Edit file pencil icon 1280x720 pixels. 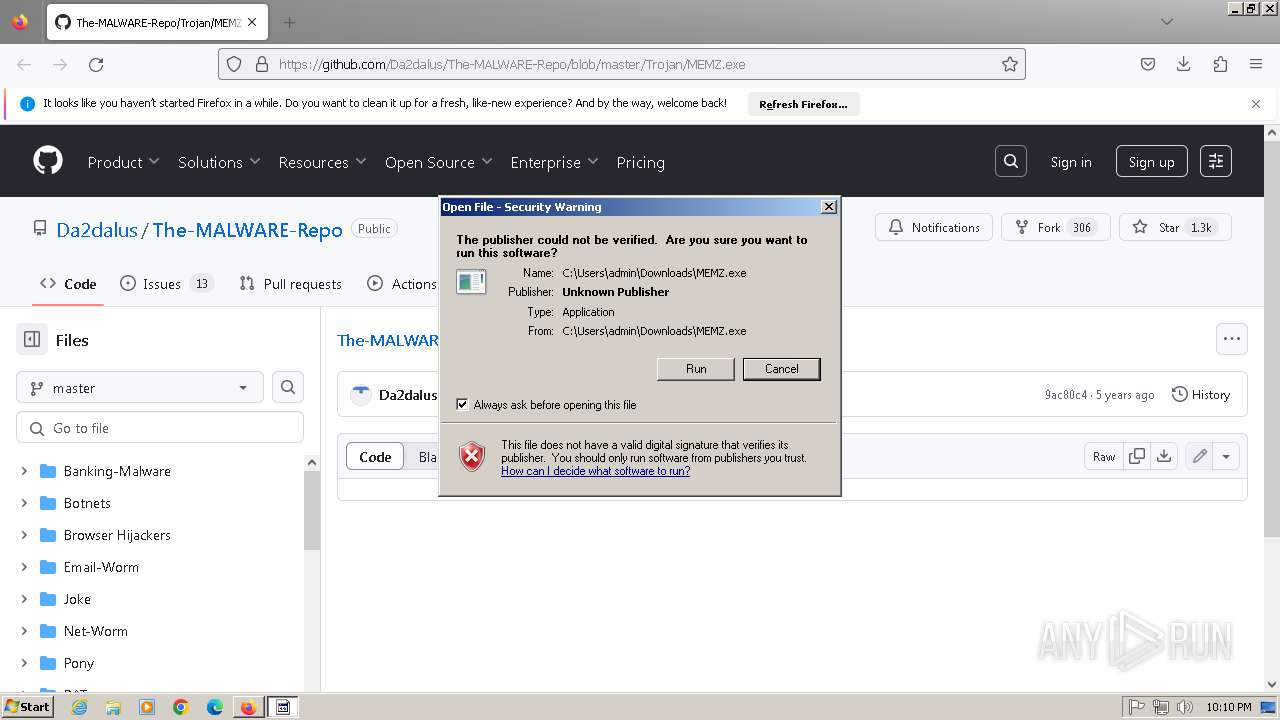pyautogui.click(x=1199, y=456)
